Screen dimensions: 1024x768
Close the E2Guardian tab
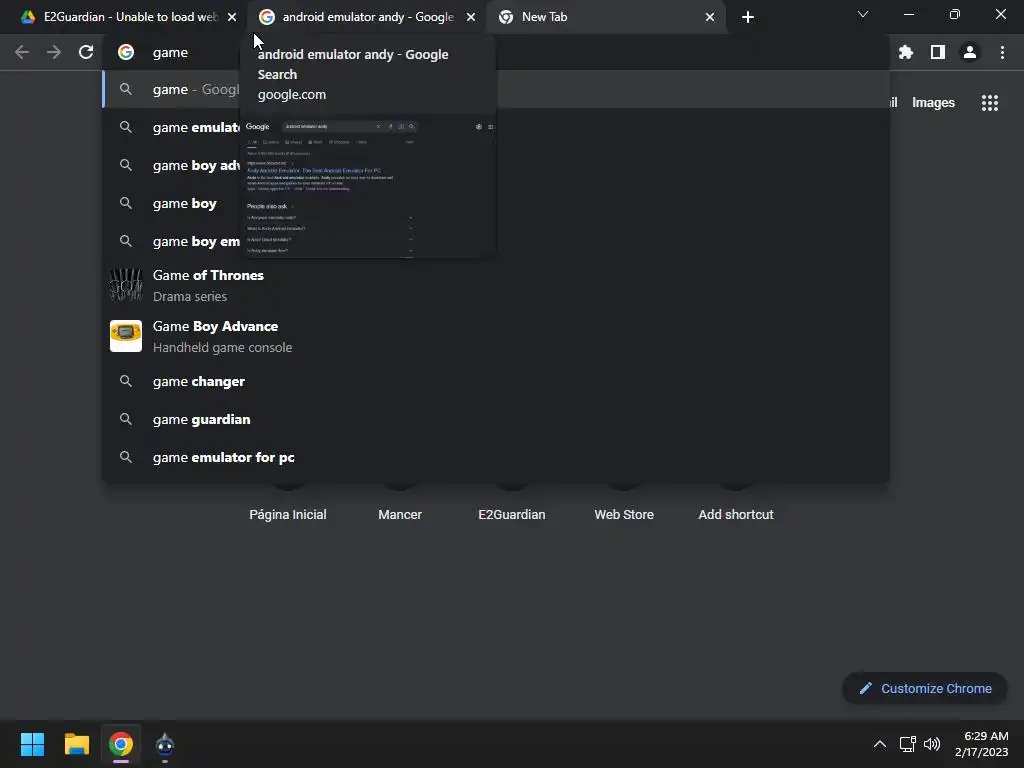(x=232, y=17)
